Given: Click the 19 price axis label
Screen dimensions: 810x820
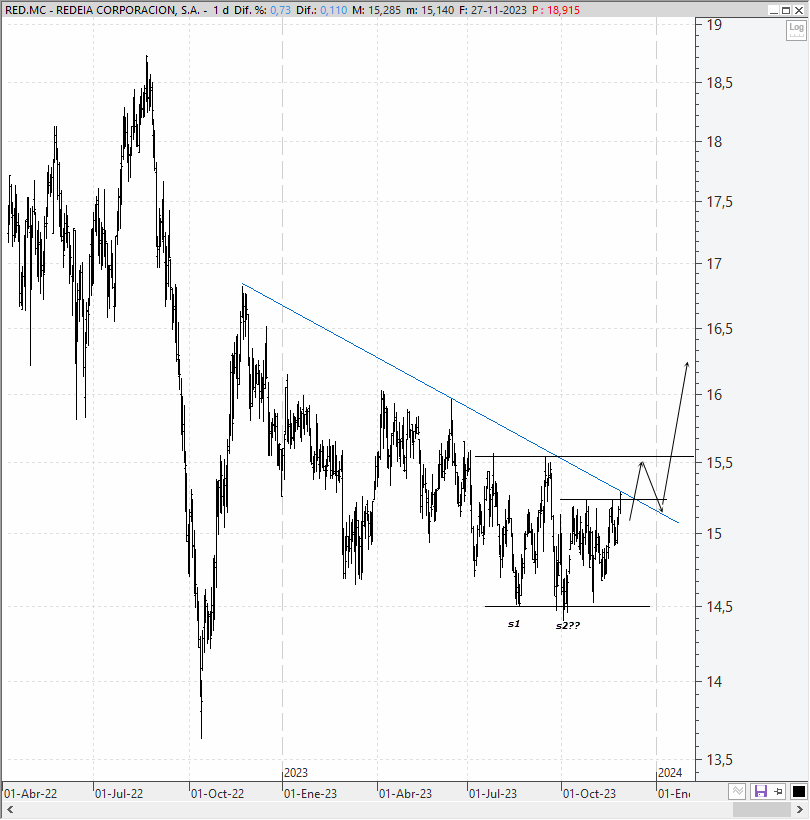Looking at the screenshot, I should point(714,25).
